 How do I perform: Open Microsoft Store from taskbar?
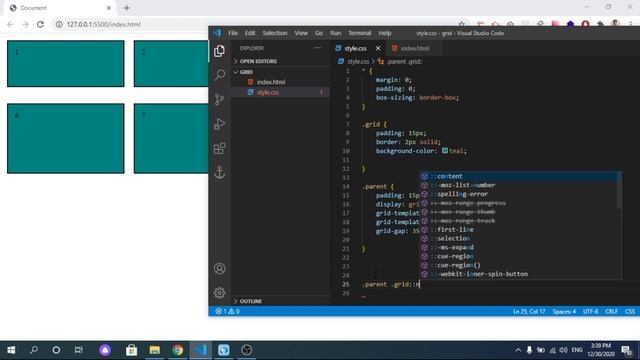(x=131, y=350)
